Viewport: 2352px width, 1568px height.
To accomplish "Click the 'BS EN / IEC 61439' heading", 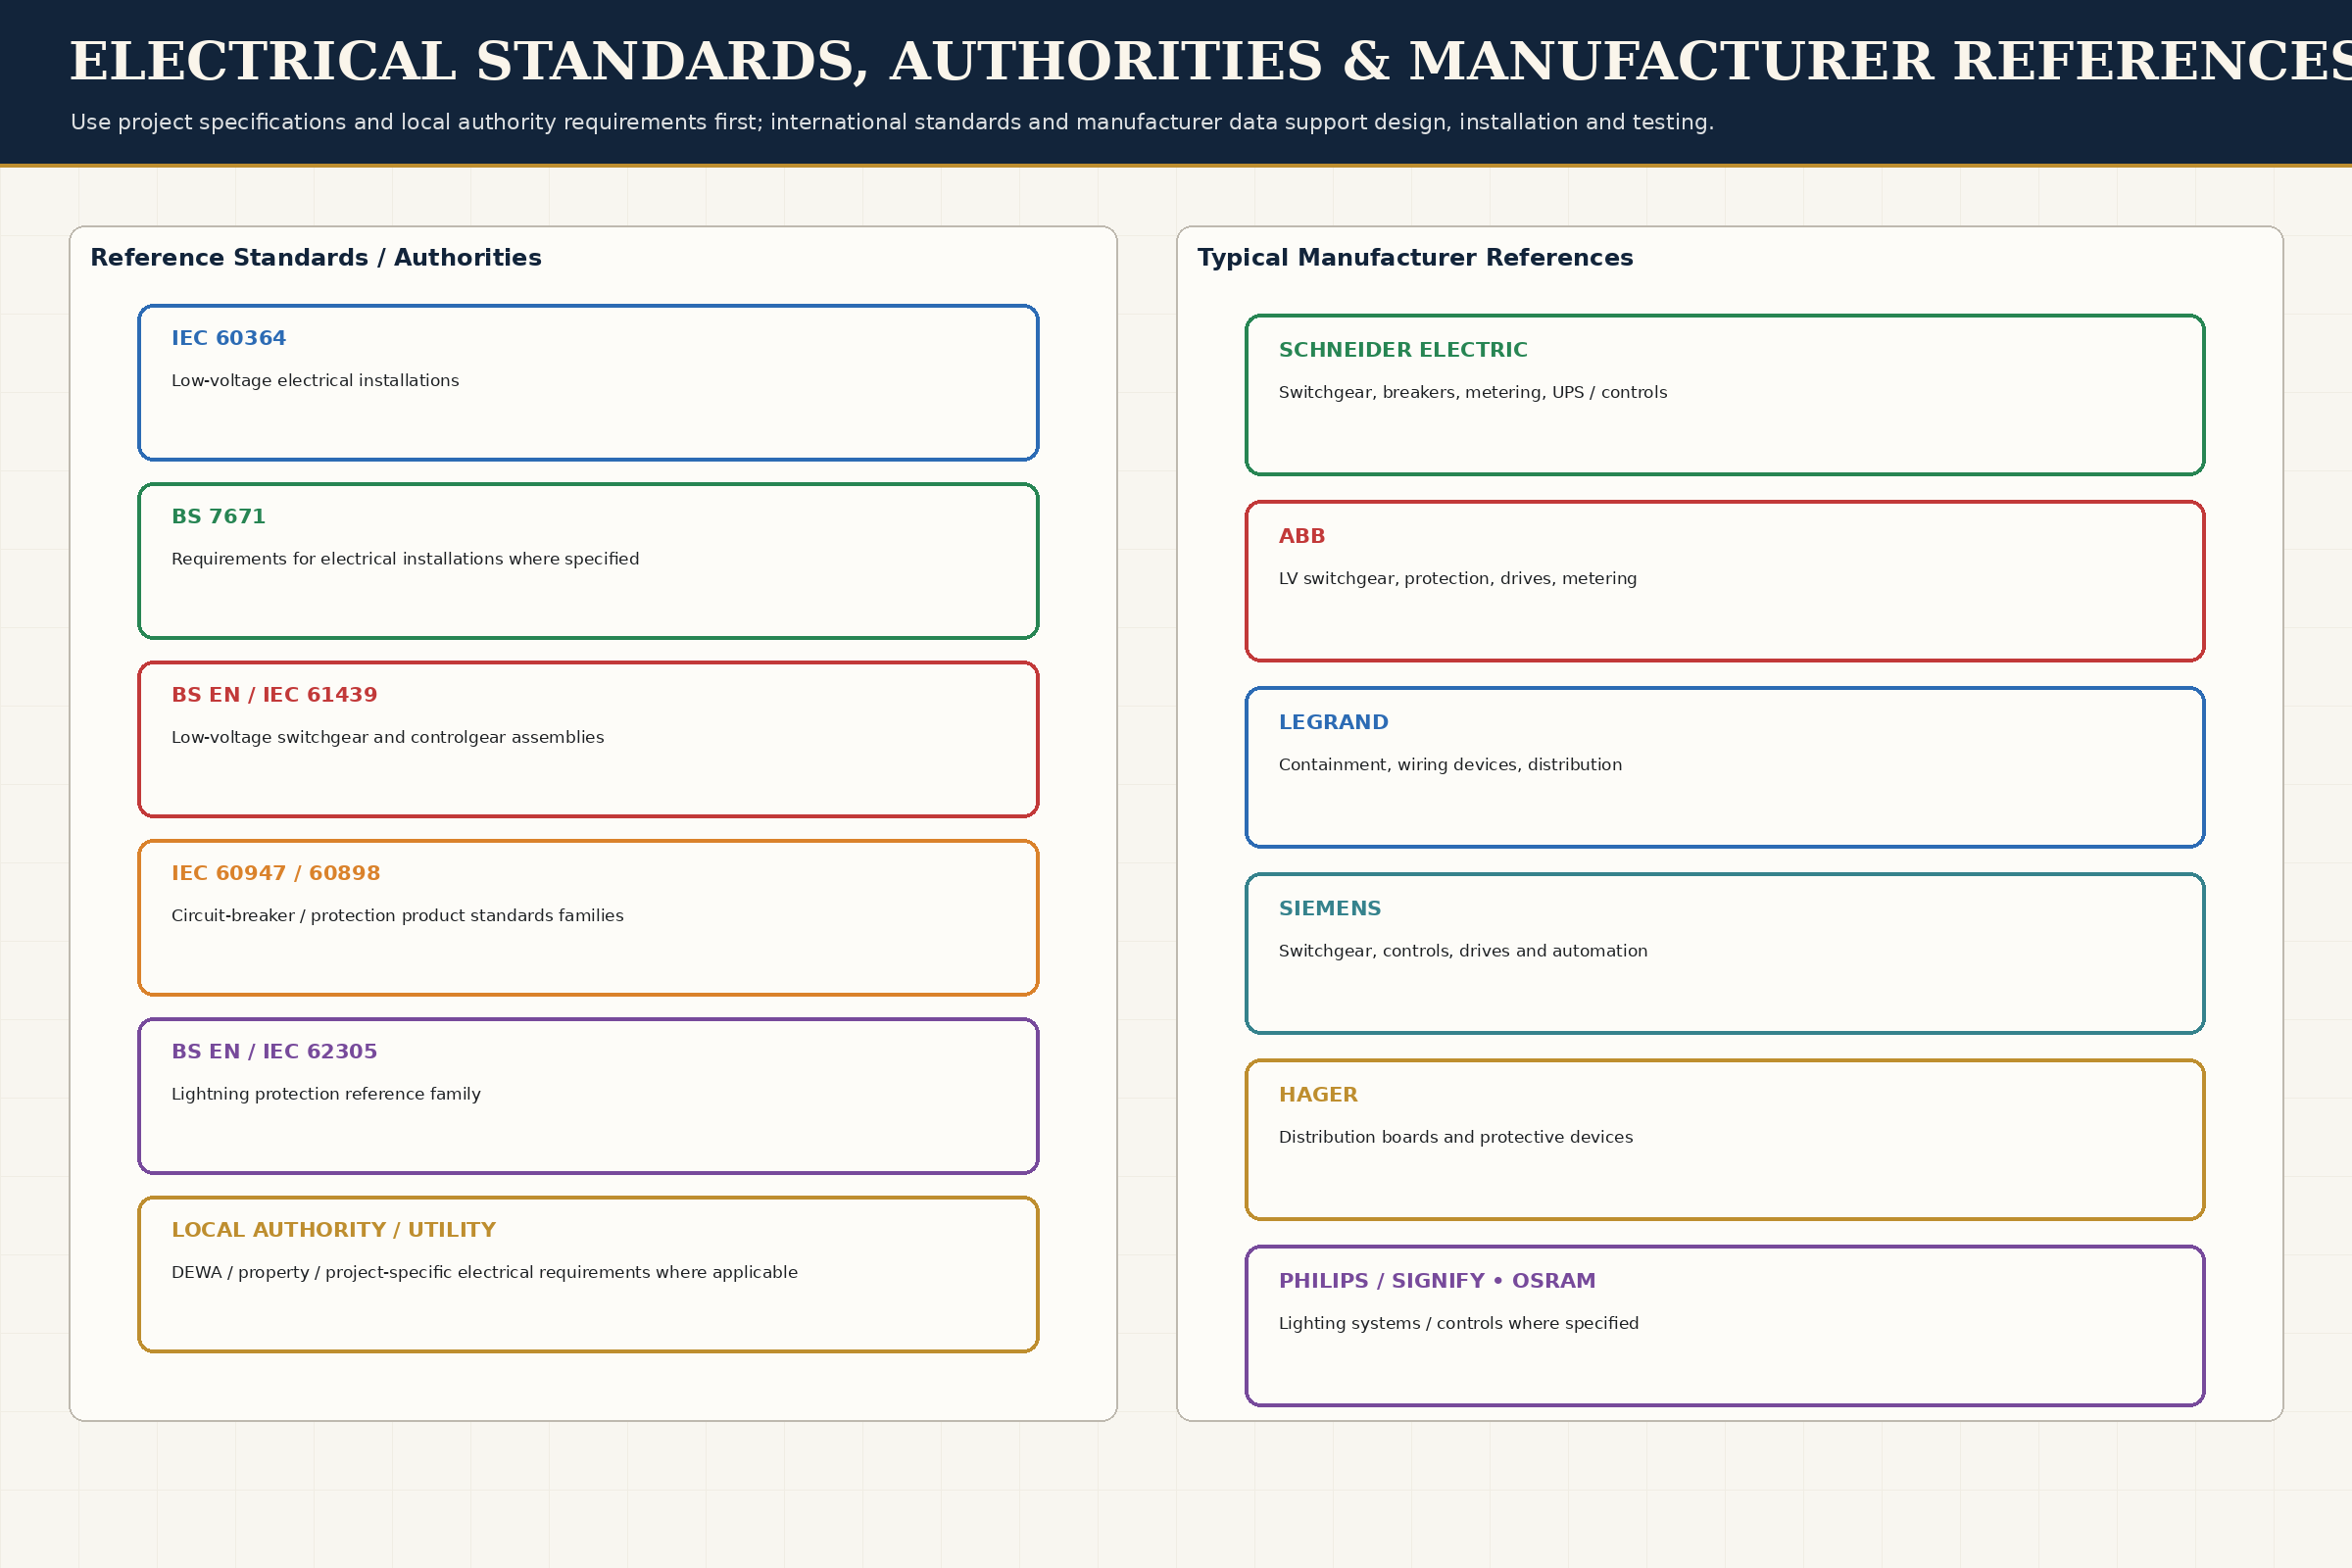I will coord(274,695).
